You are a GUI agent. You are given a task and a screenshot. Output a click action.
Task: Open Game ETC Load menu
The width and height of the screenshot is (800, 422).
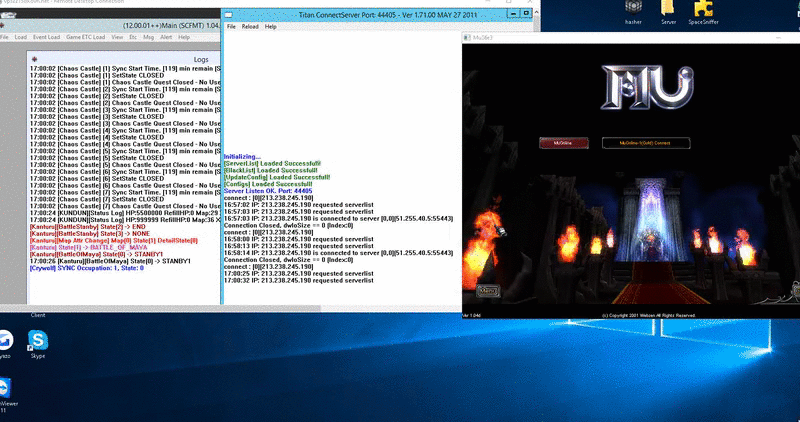(85, 37)
